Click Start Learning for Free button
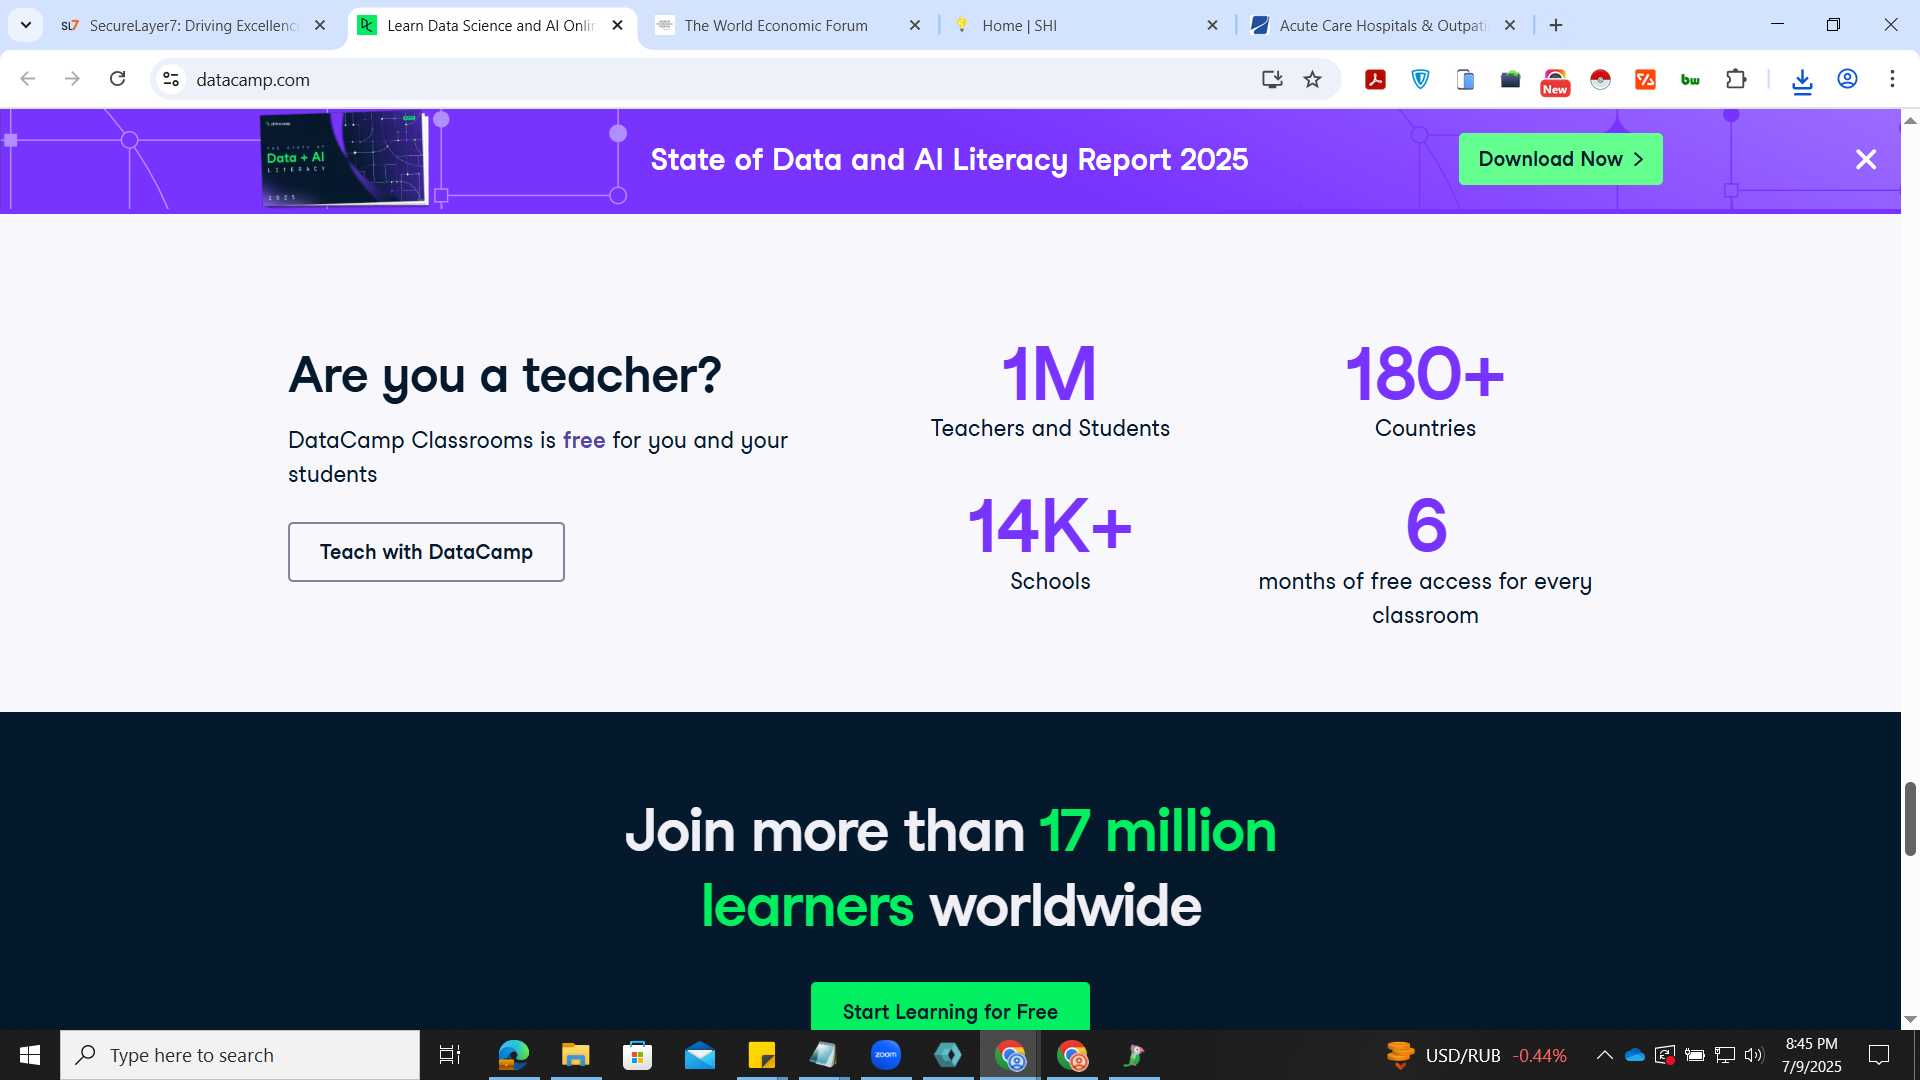This screenshot has height=1080, width=1920. [x=950, y=1008]
